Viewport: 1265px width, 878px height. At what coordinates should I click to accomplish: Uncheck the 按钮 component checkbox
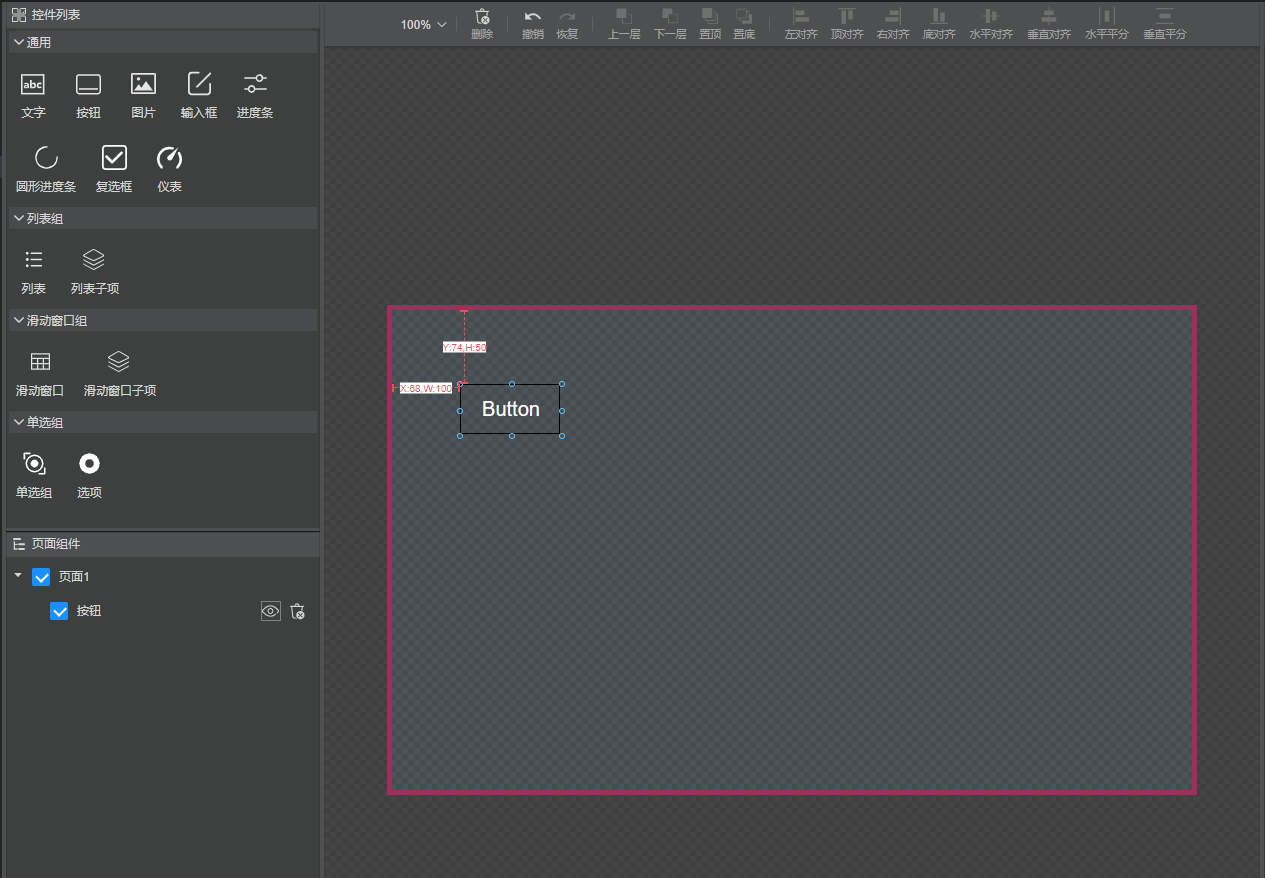click(x=59, y=611)
